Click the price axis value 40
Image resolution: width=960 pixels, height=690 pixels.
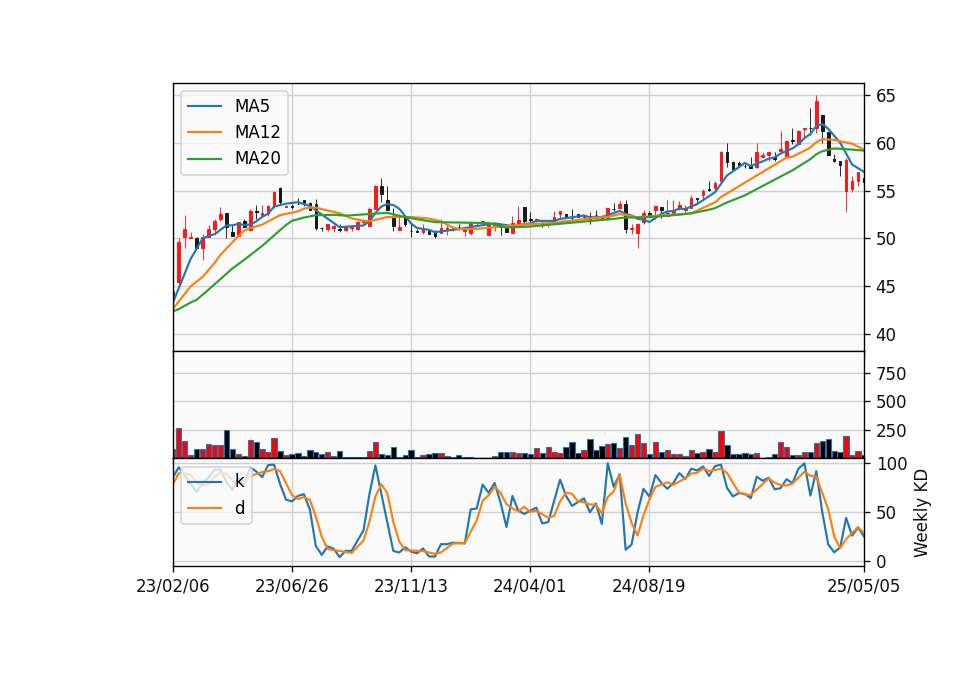pos(885,335)
